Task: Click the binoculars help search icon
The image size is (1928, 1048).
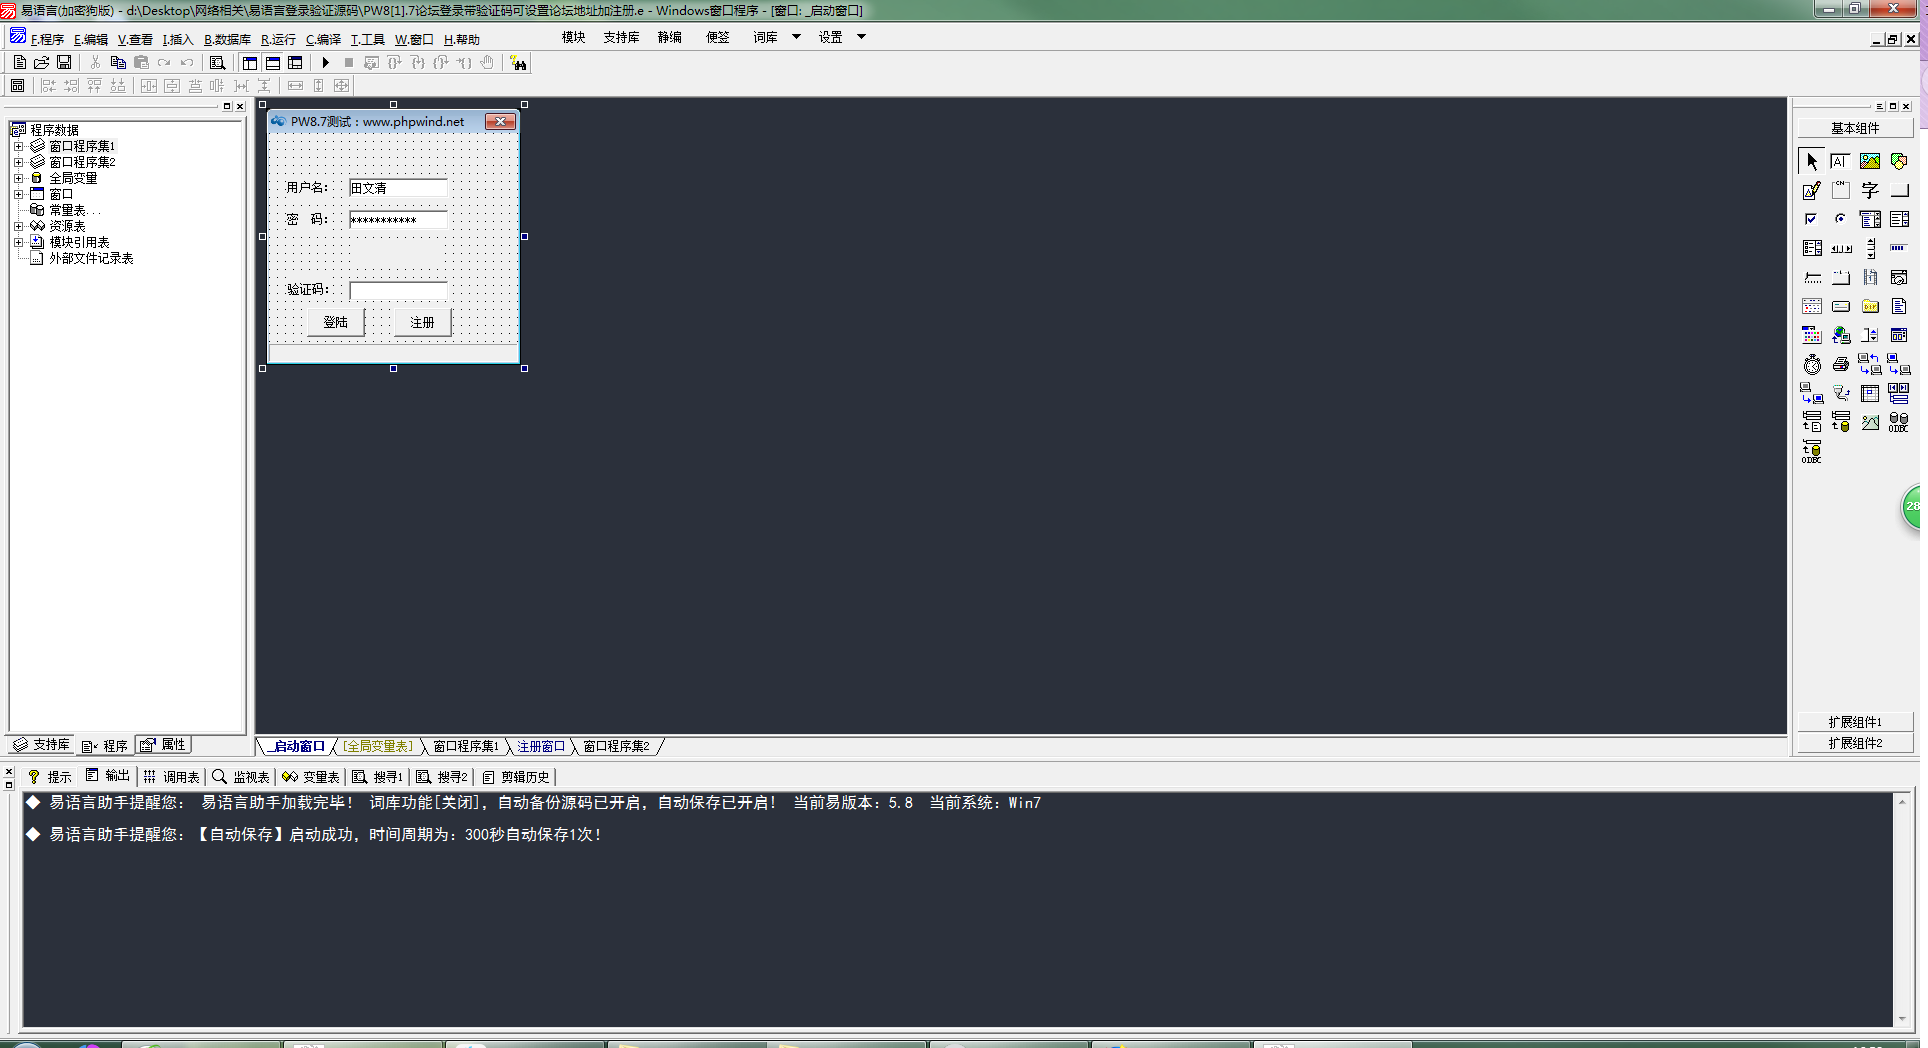Action: point(518,63)
